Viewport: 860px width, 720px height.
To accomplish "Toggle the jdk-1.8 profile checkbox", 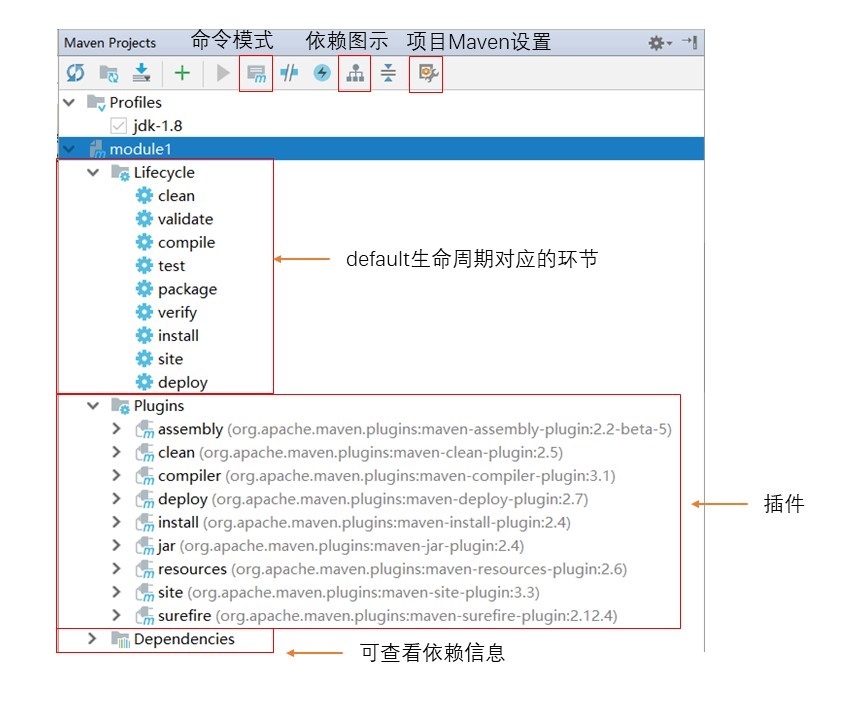I will (118, 126).
